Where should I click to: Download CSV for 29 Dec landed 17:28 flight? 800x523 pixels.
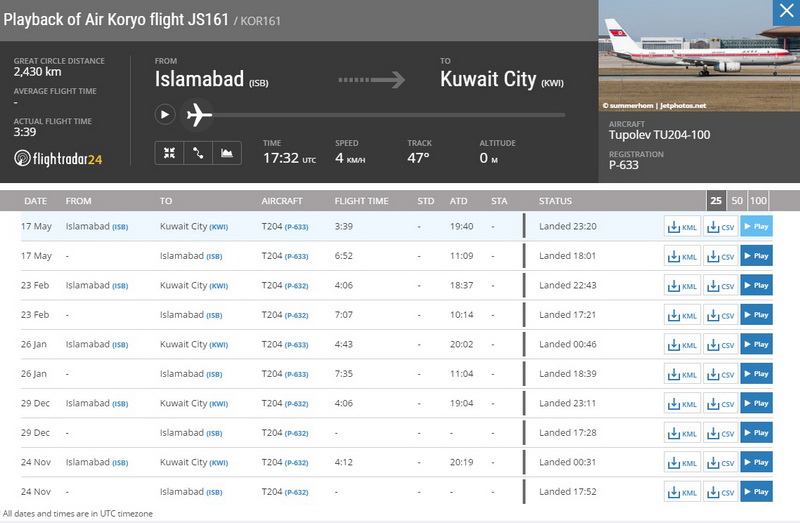tap(720, 433)
